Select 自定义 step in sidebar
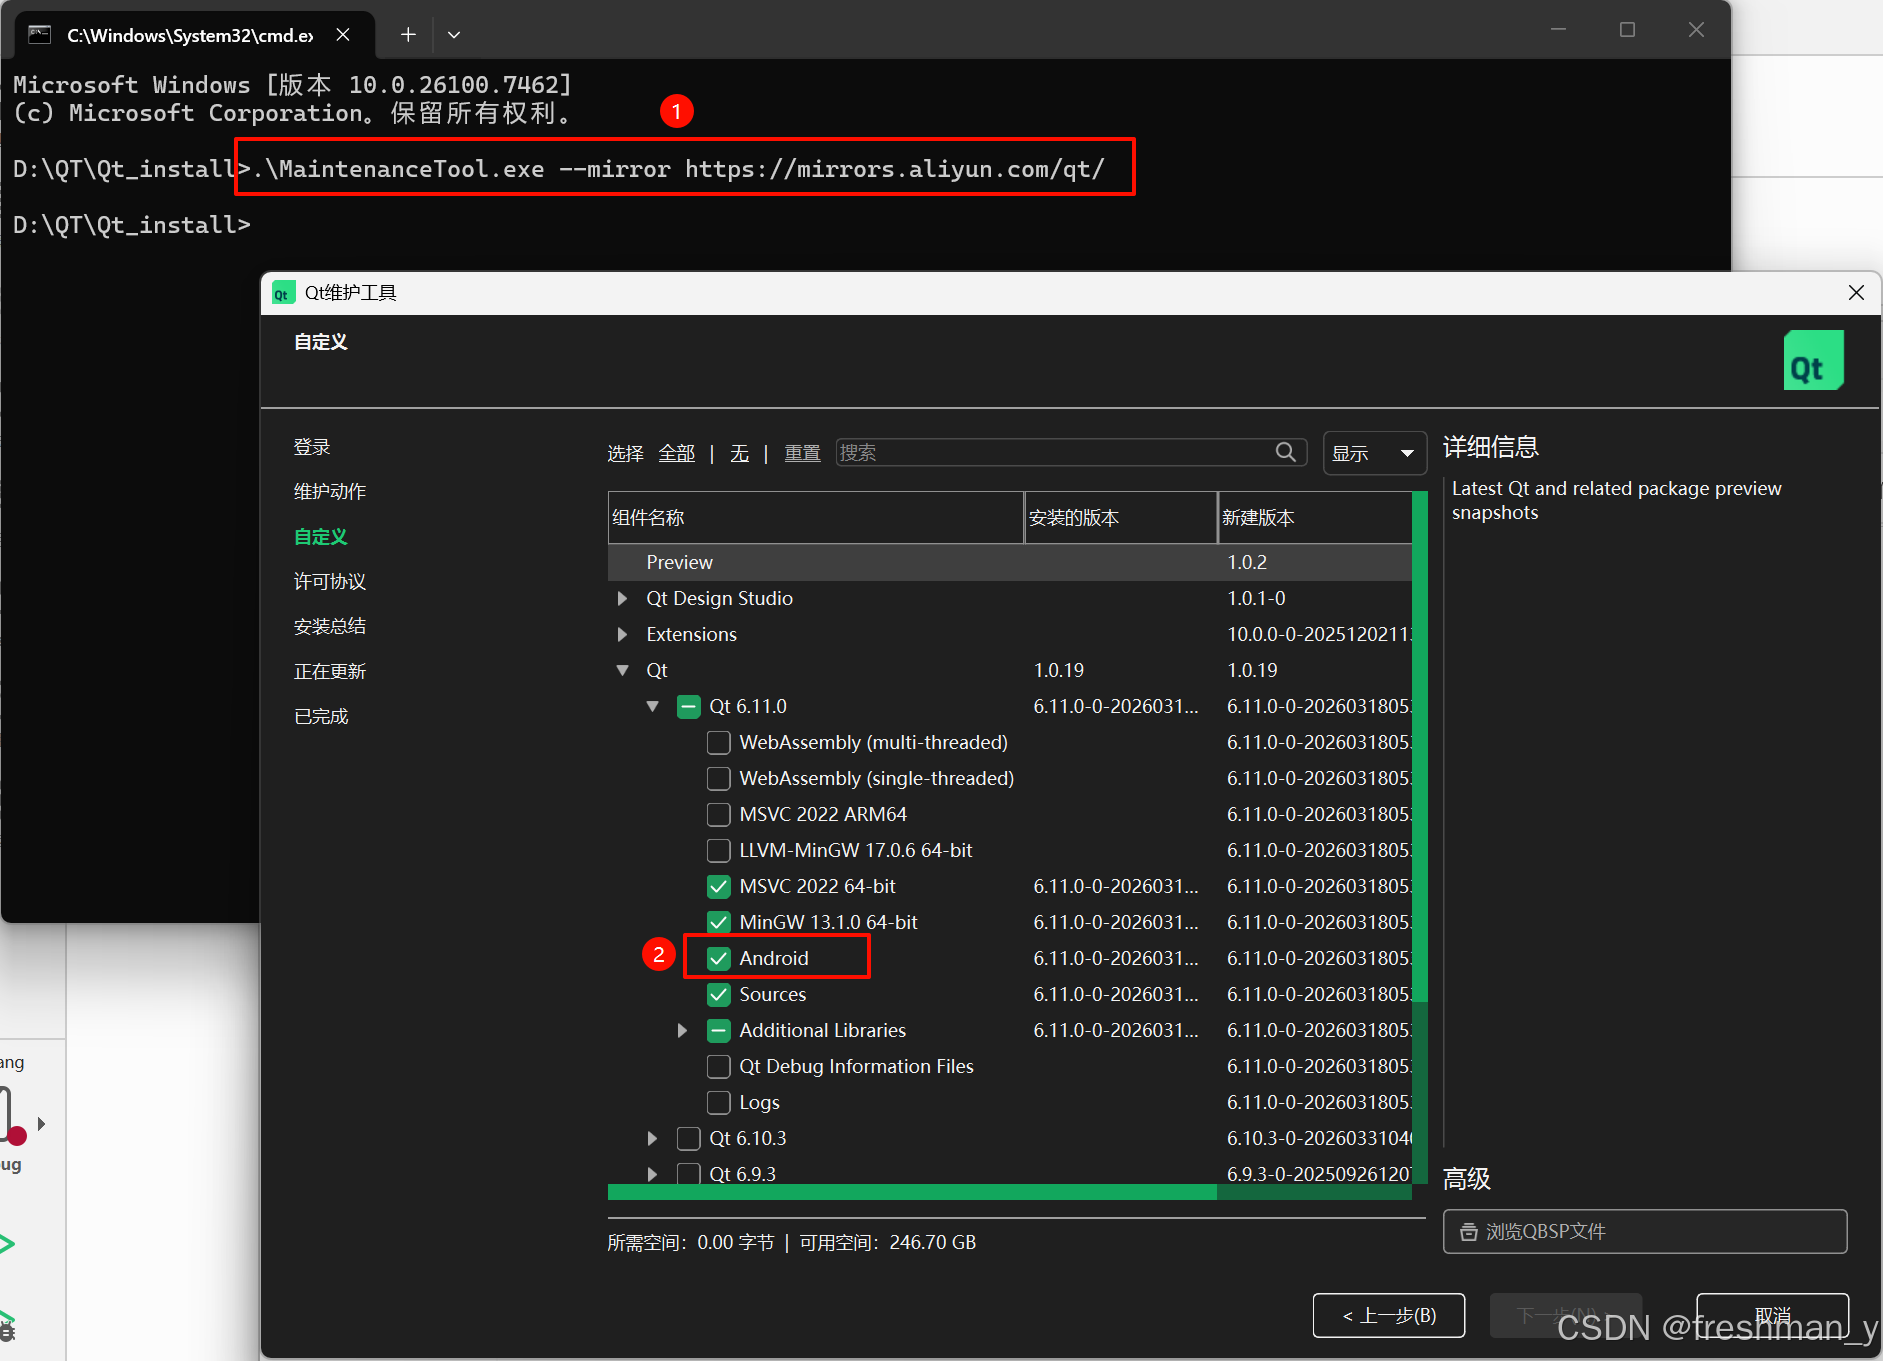Screen dimensions: 1883x1361 tap(321, 536)
